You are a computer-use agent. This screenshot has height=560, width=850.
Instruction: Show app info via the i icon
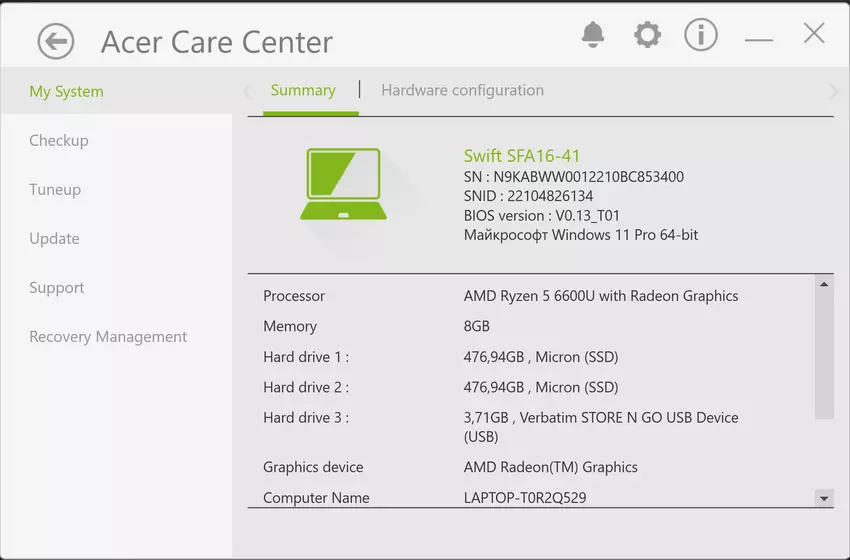tap(701, 35)
